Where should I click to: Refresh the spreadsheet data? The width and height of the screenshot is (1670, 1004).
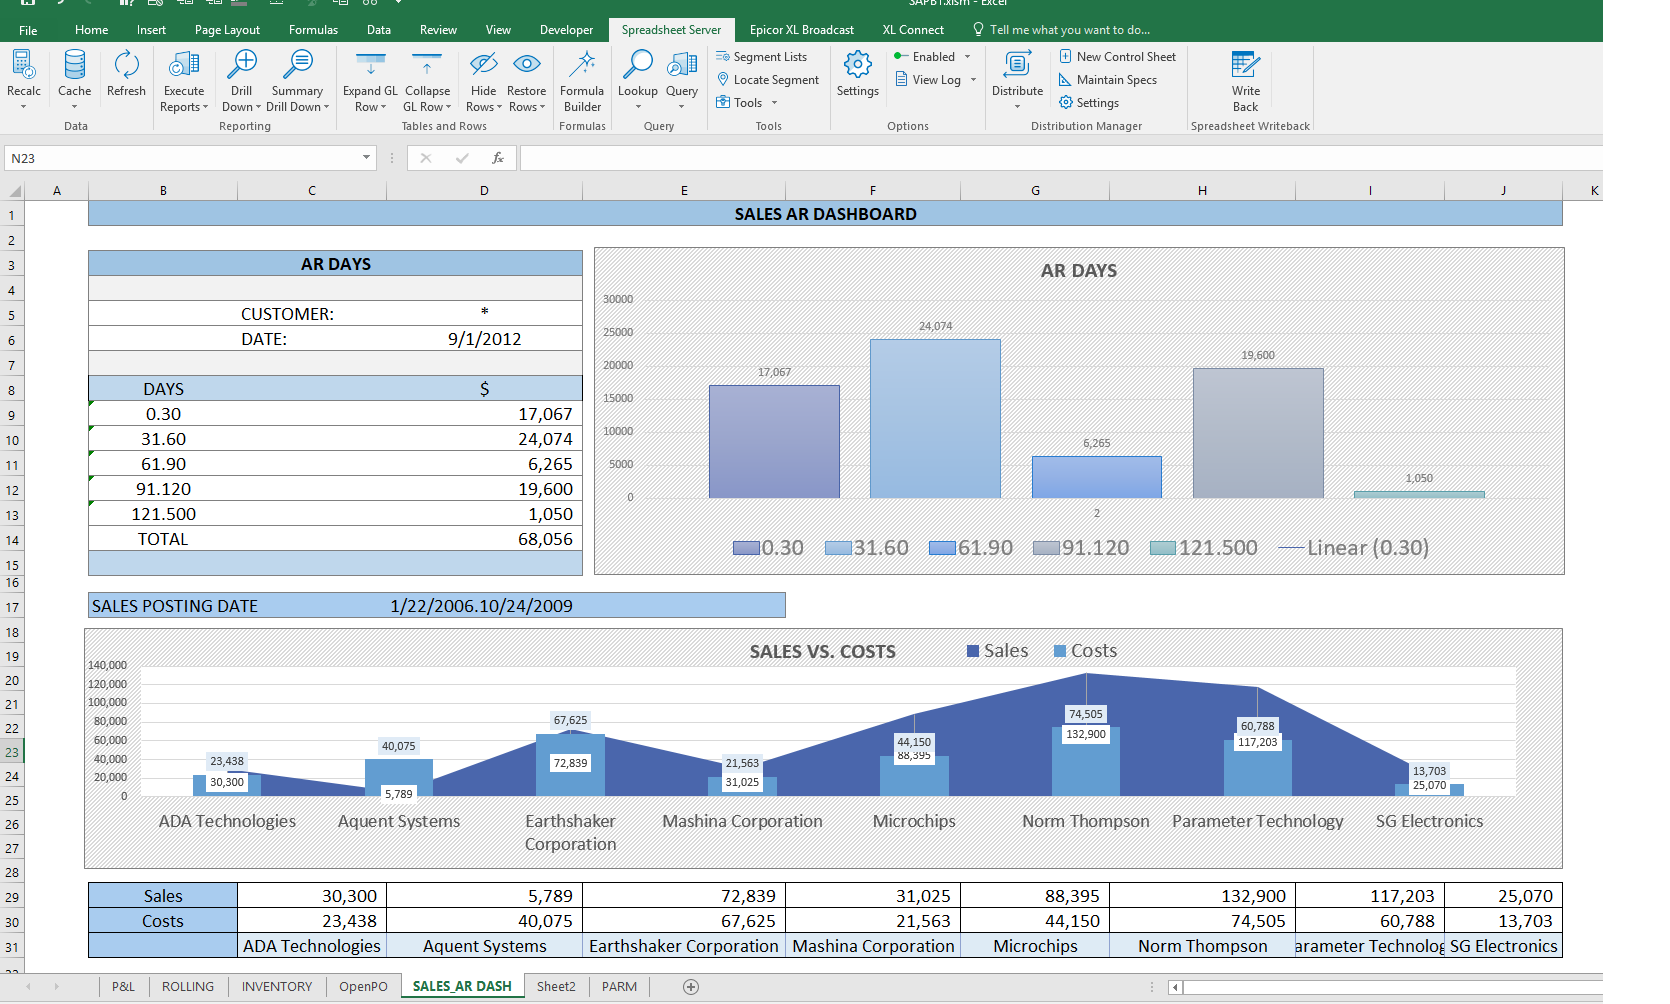pyautogui.click(x=126, y=73)
